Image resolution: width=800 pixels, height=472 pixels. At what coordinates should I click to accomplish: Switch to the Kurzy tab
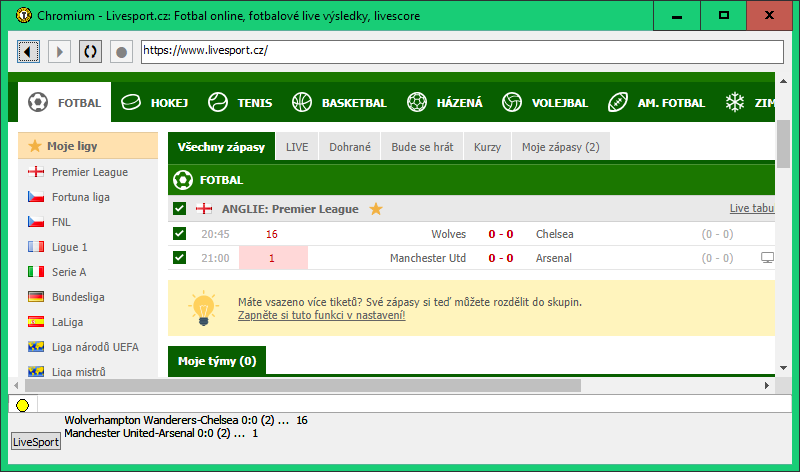coord(487,147)
